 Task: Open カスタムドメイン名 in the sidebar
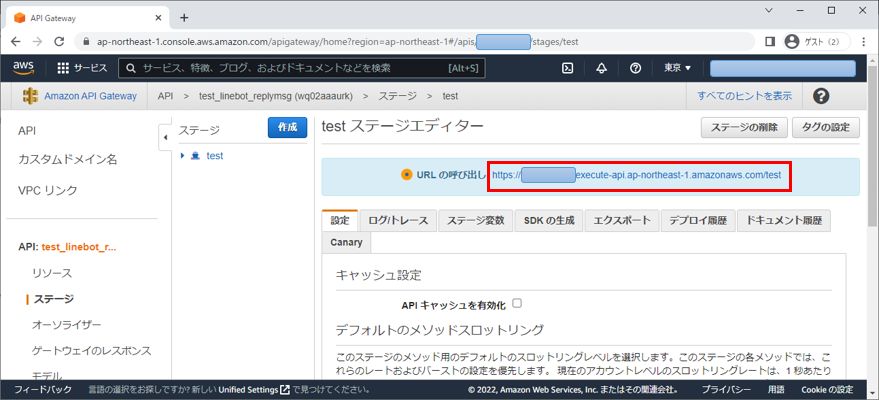pos(68,160)
